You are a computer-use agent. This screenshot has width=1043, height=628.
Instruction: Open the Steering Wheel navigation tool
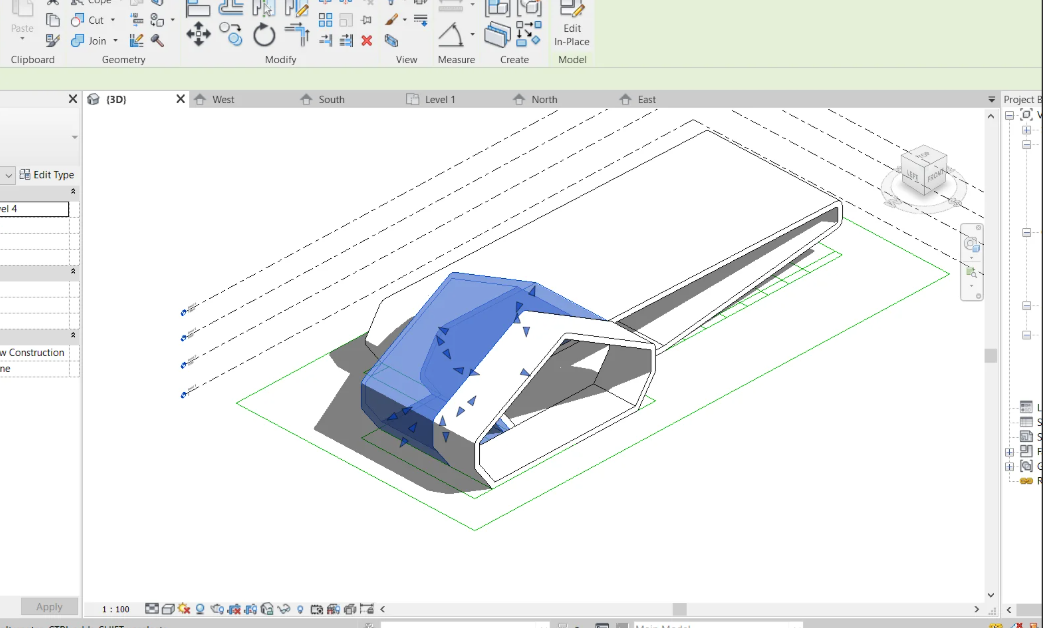[971, 243]
